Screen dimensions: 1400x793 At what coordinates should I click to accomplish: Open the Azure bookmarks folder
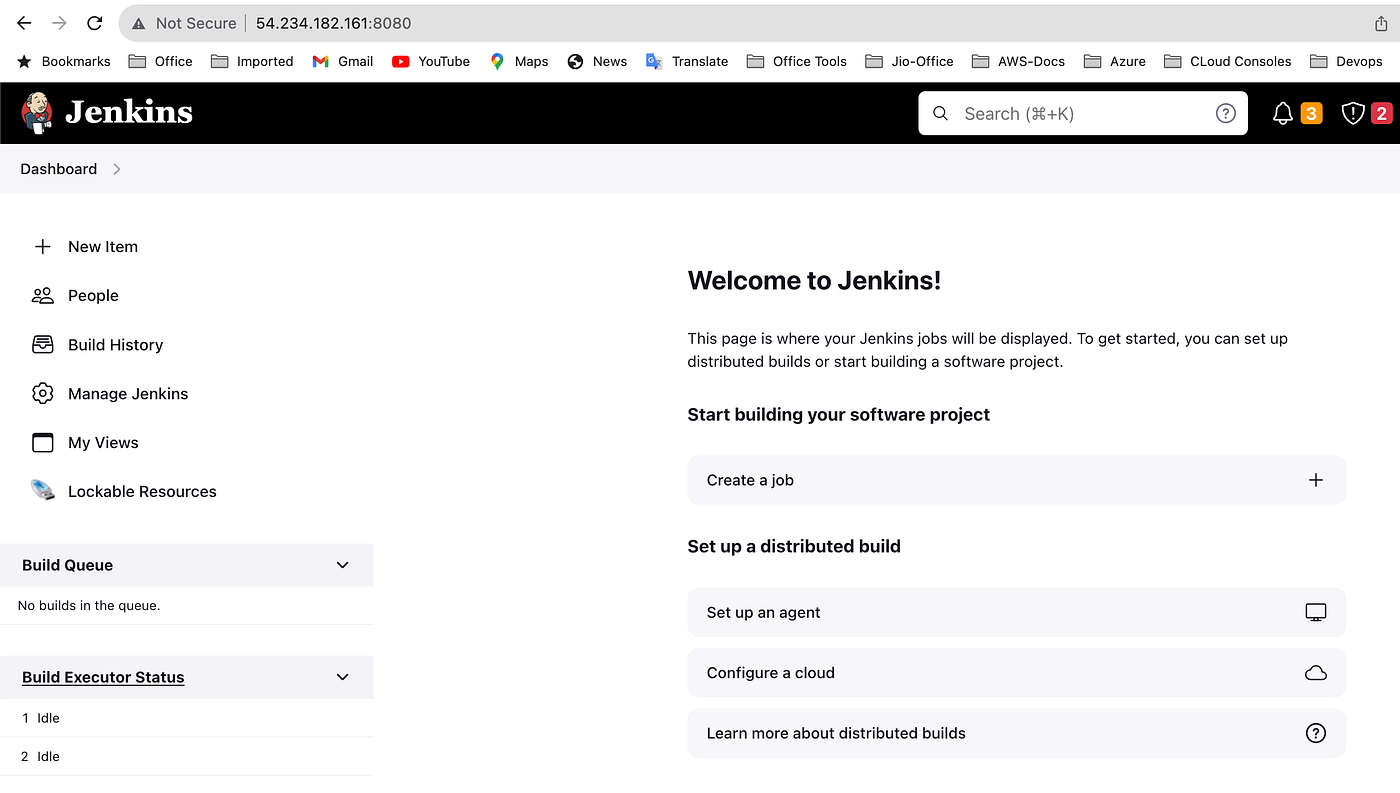point(1114,61)
